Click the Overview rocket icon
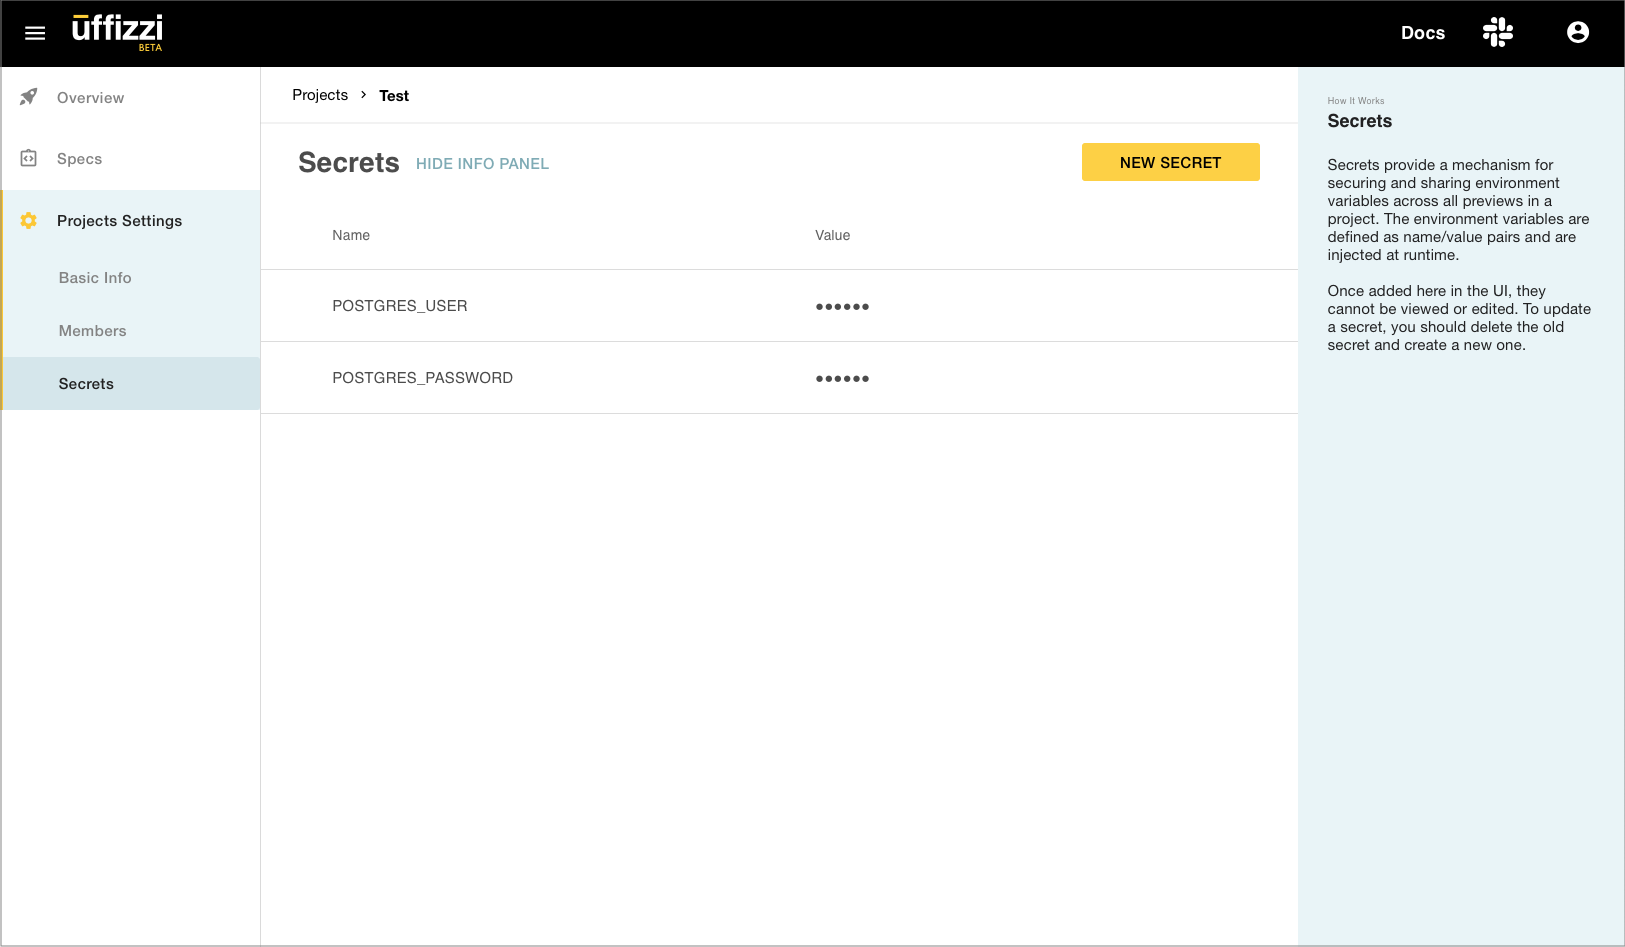The width and height of the screenshot is (1625, 947). pyautogui.click(x=29, y=97)
